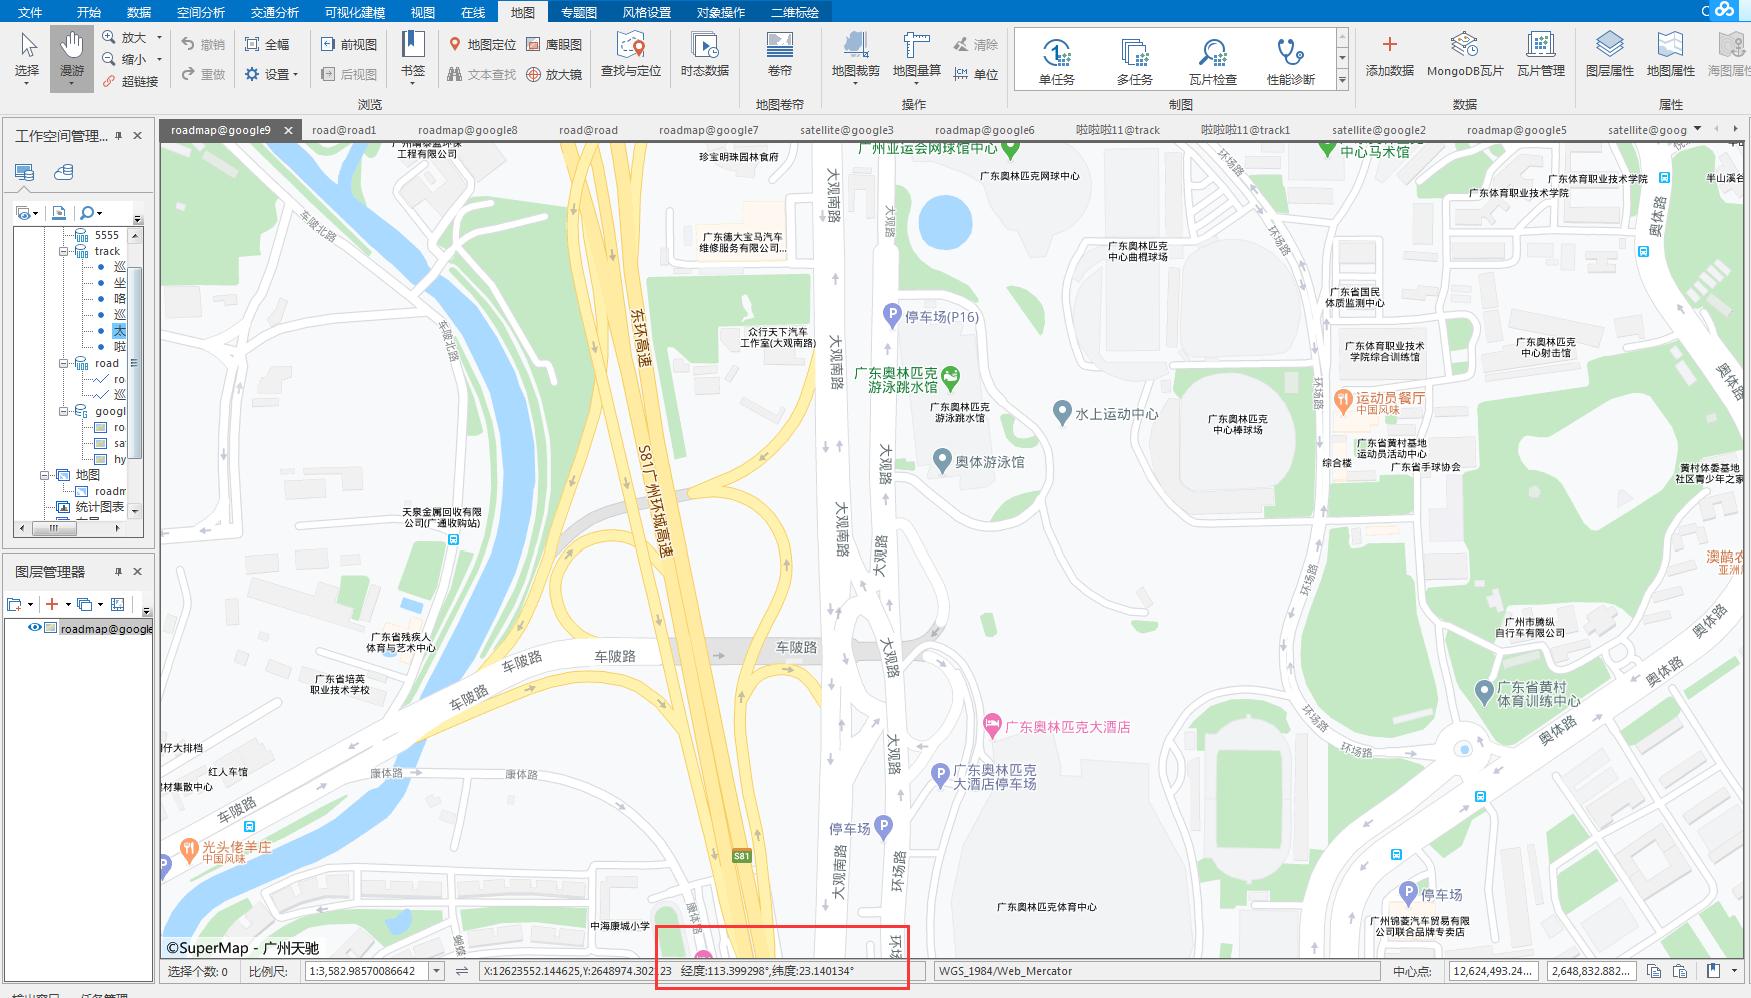Run 多任务 multi-task tiling
The width and height of the screenshot is (1751, 998).
1135,61
